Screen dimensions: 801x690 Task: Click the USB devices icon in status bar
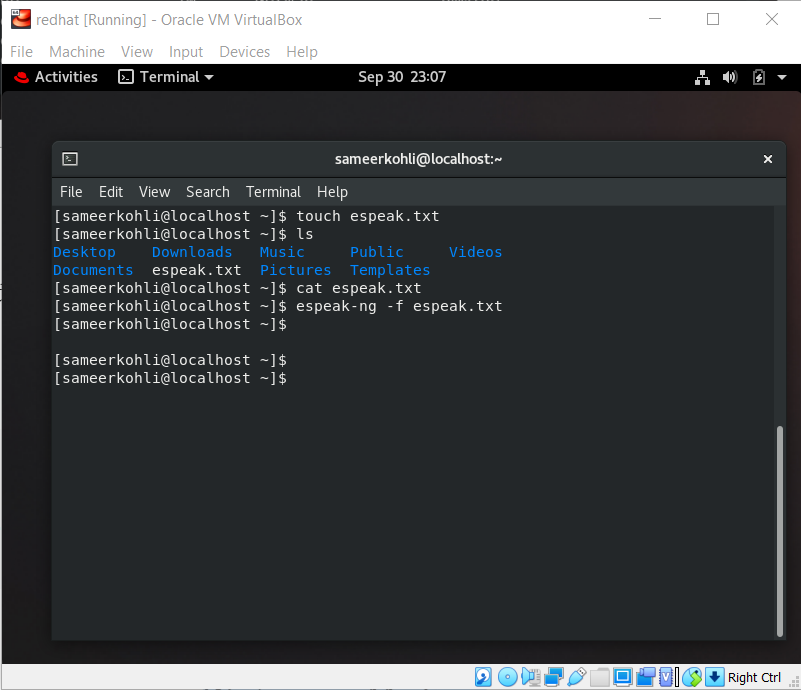pos(575,677)
